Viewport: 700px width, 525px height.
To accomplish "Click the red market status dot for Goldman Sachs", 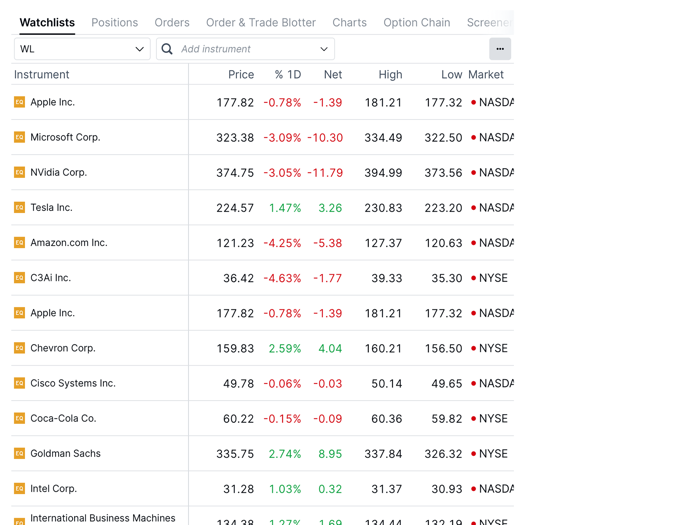I will (473, 454).
